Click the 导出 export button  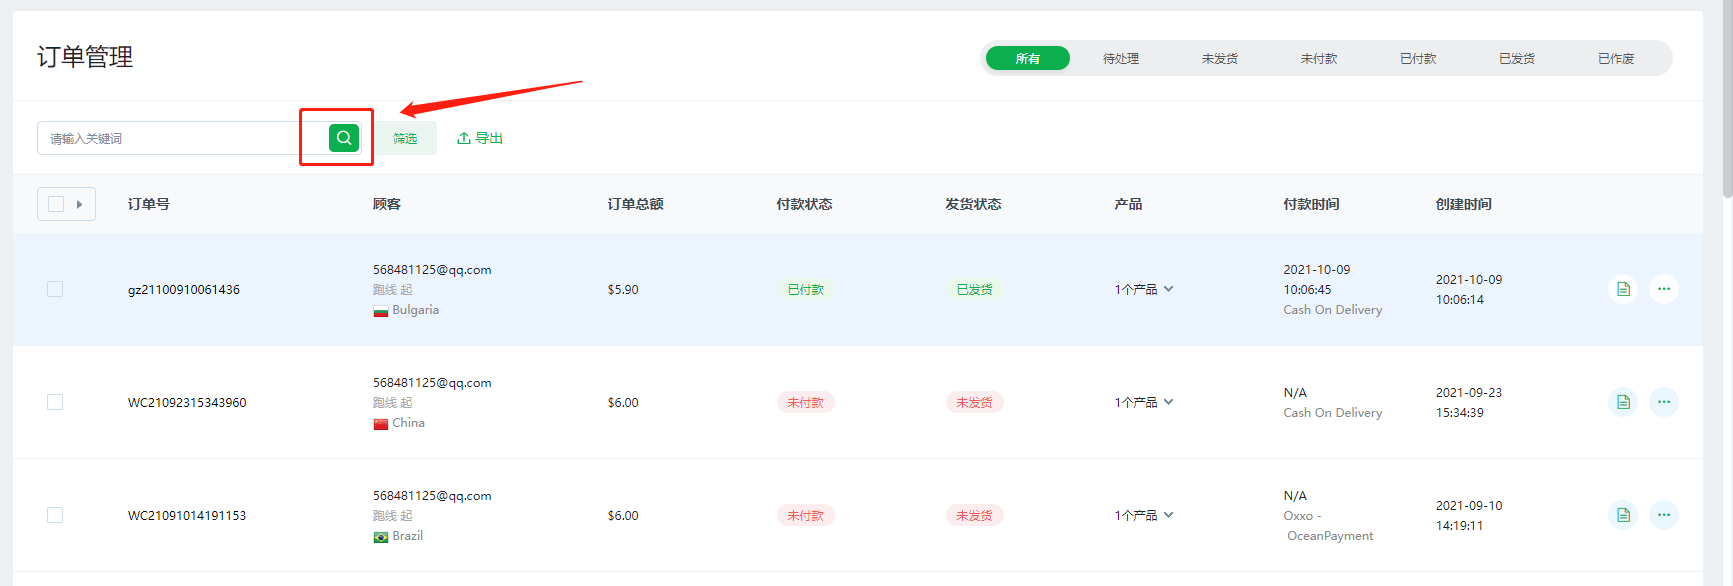coord(480,138)
